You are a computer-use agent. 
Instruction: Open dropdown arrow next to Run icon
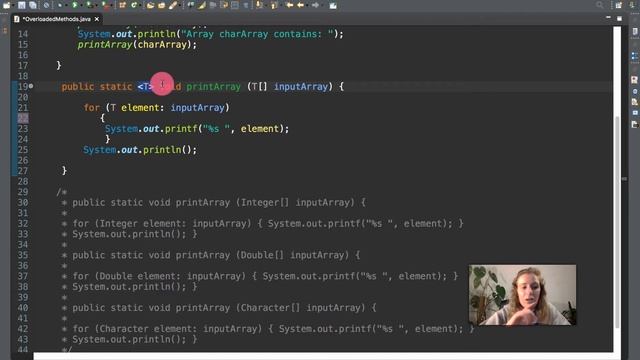pos(81,6)
